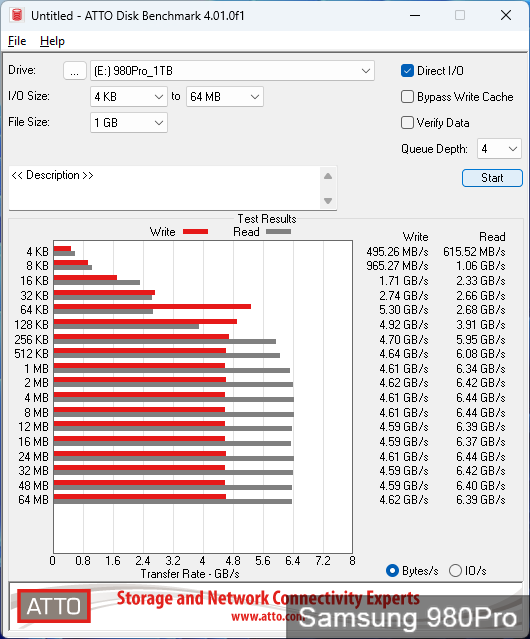
Task: Click the red Write legend swatch
Action: [x=196, y=231]
